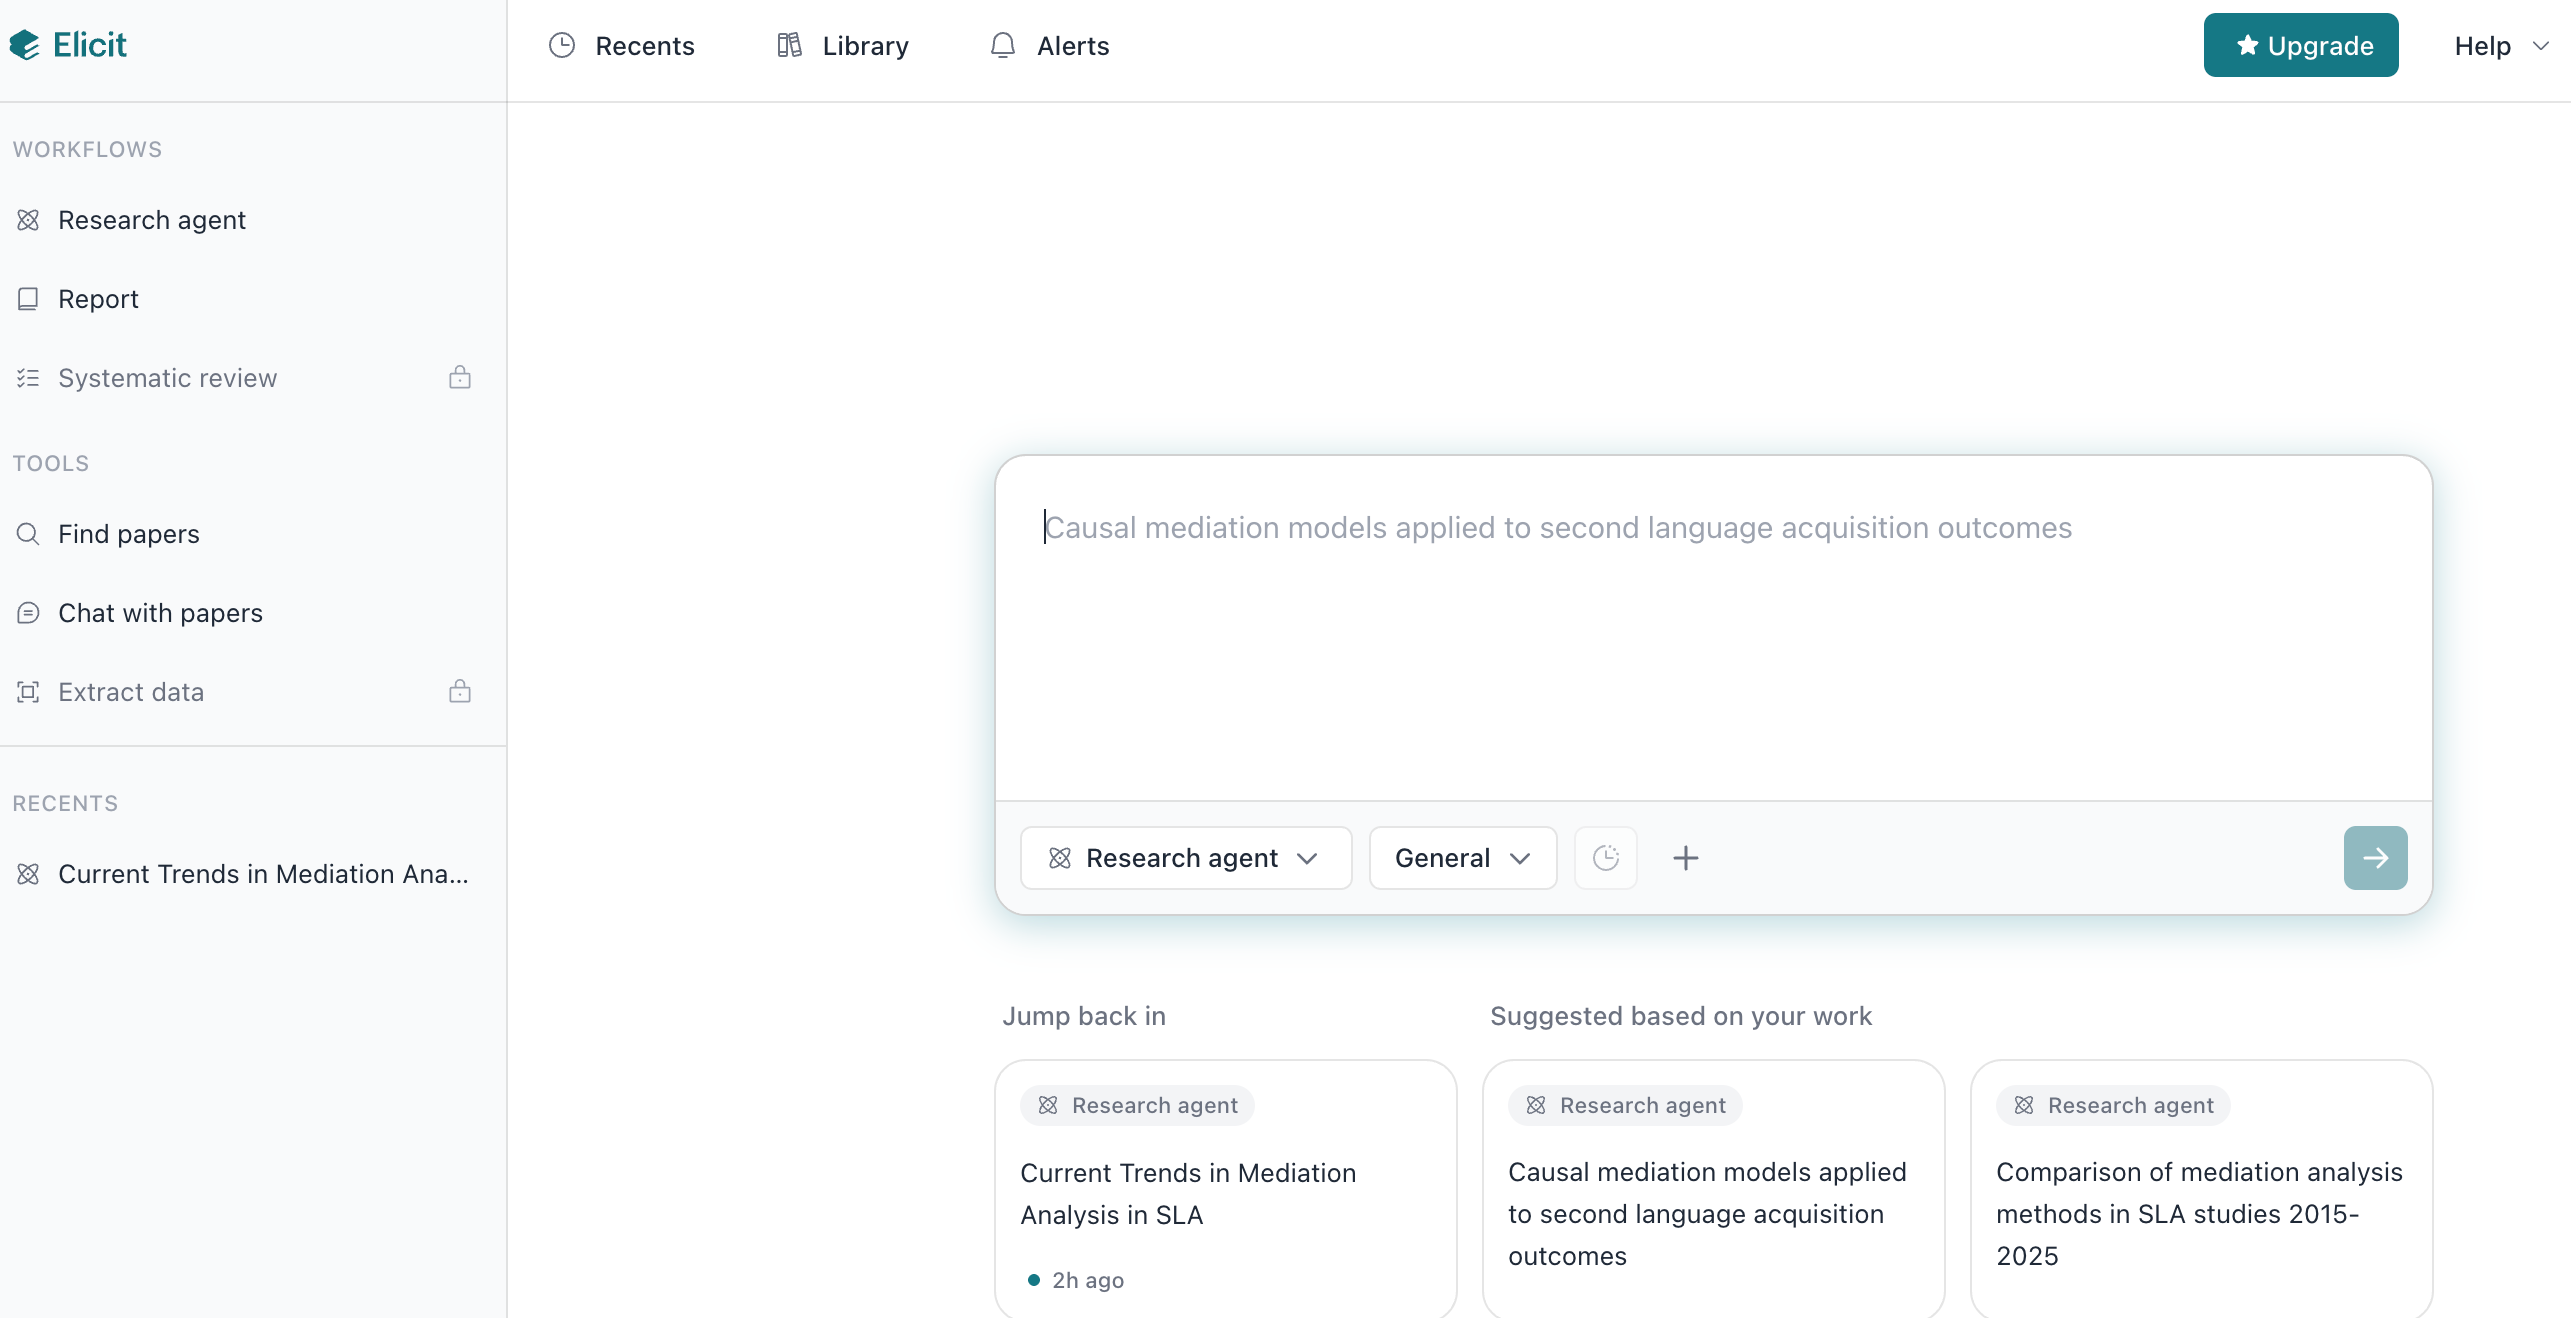Viewport: 2571px width, 1318px height.
Task: Open the Library tab
Action: coord(843,46)
